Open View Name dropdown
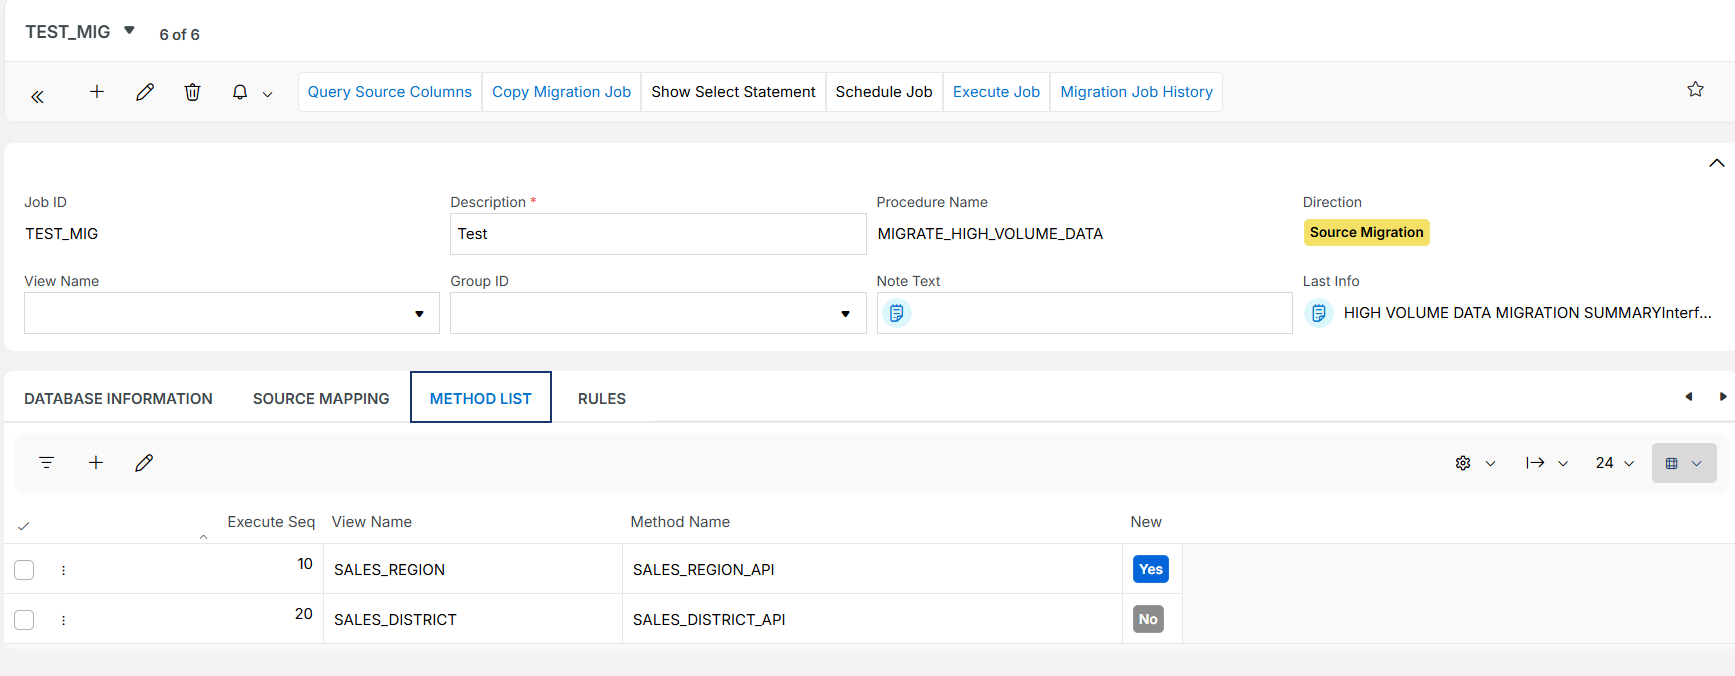The height and width of the screenshot is (676, 1735). pyautogui.click(x=232, y=313)
